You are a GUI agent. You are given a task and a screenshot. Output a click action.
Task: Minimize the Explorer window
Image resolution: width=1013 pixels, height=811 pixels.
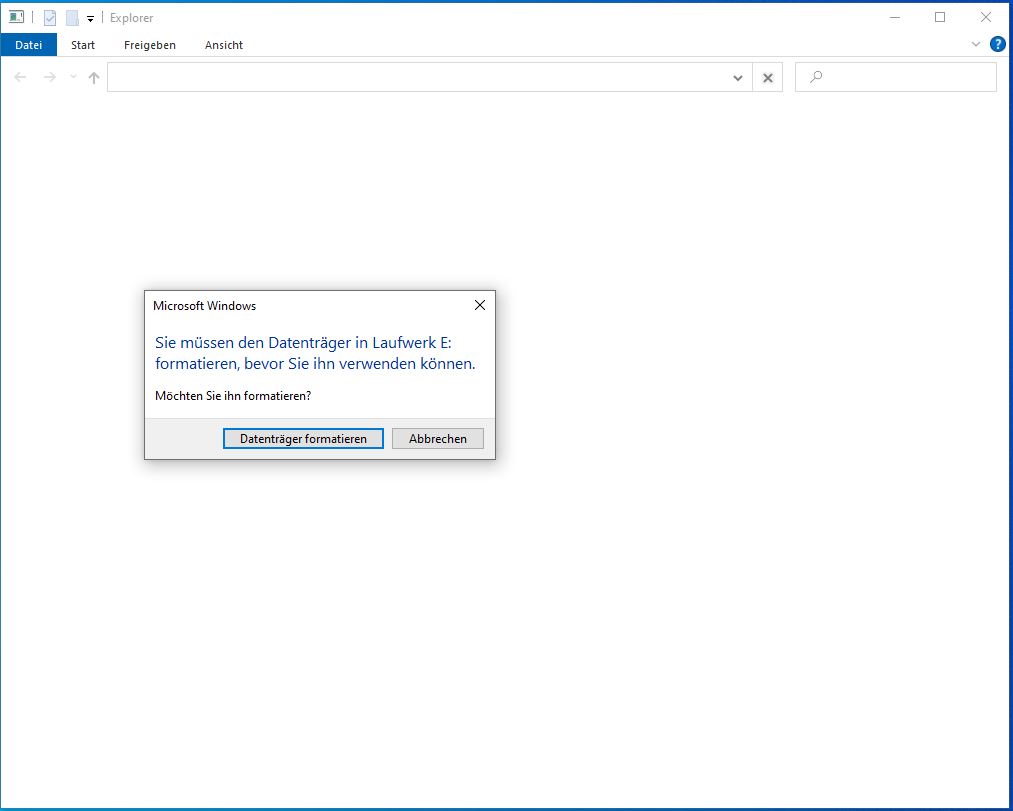895,17
